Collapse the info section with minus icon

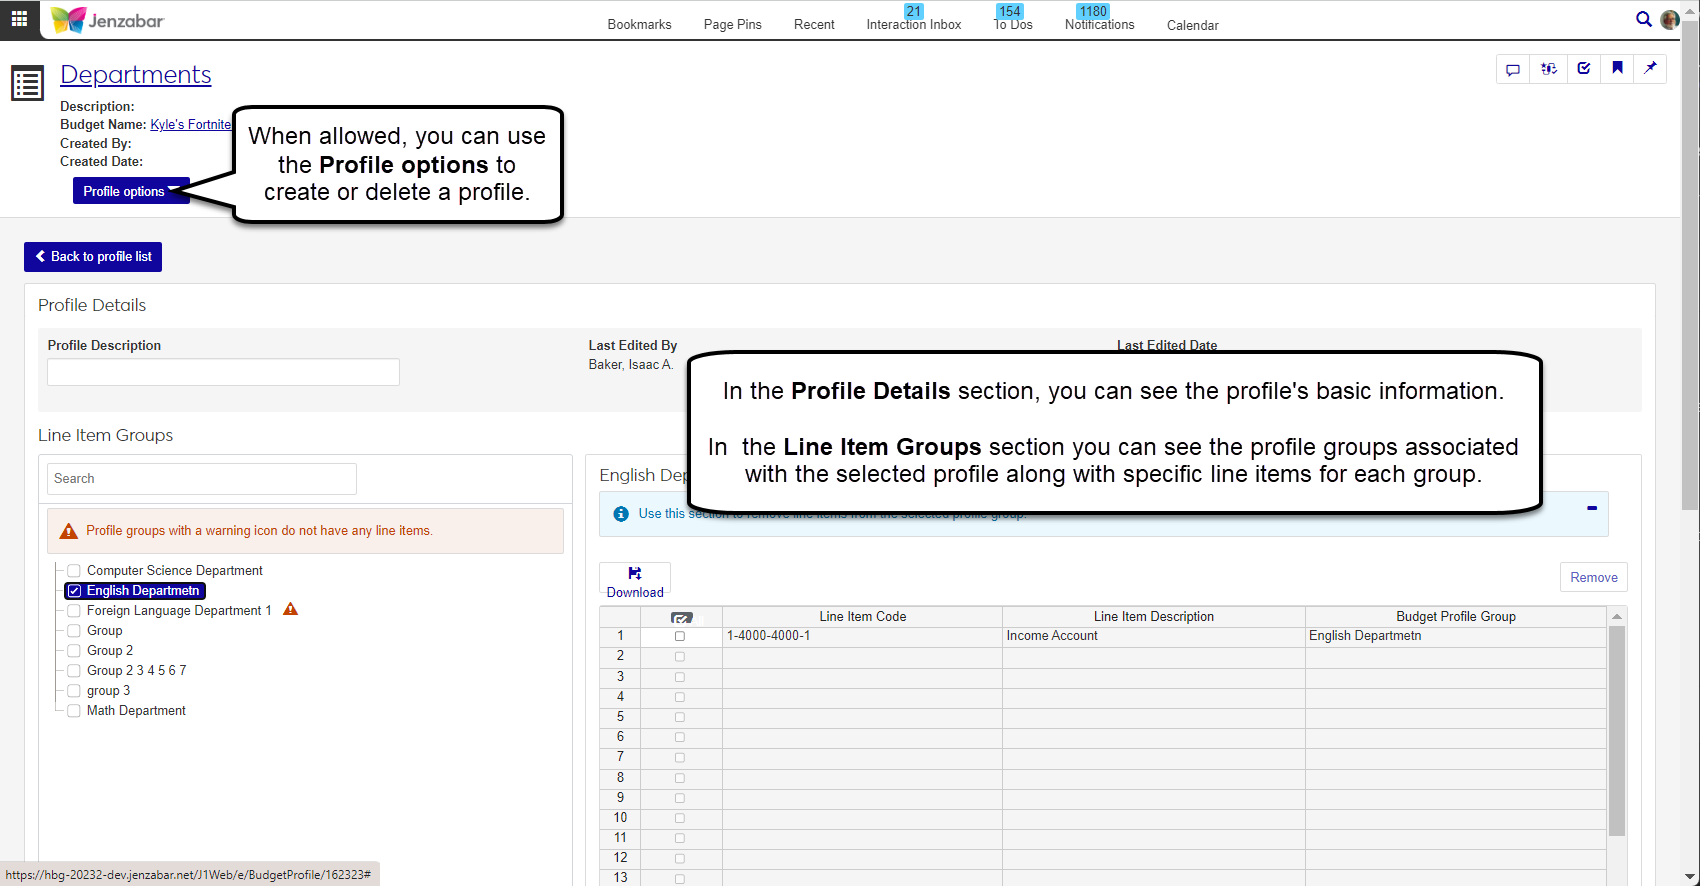1592,508
